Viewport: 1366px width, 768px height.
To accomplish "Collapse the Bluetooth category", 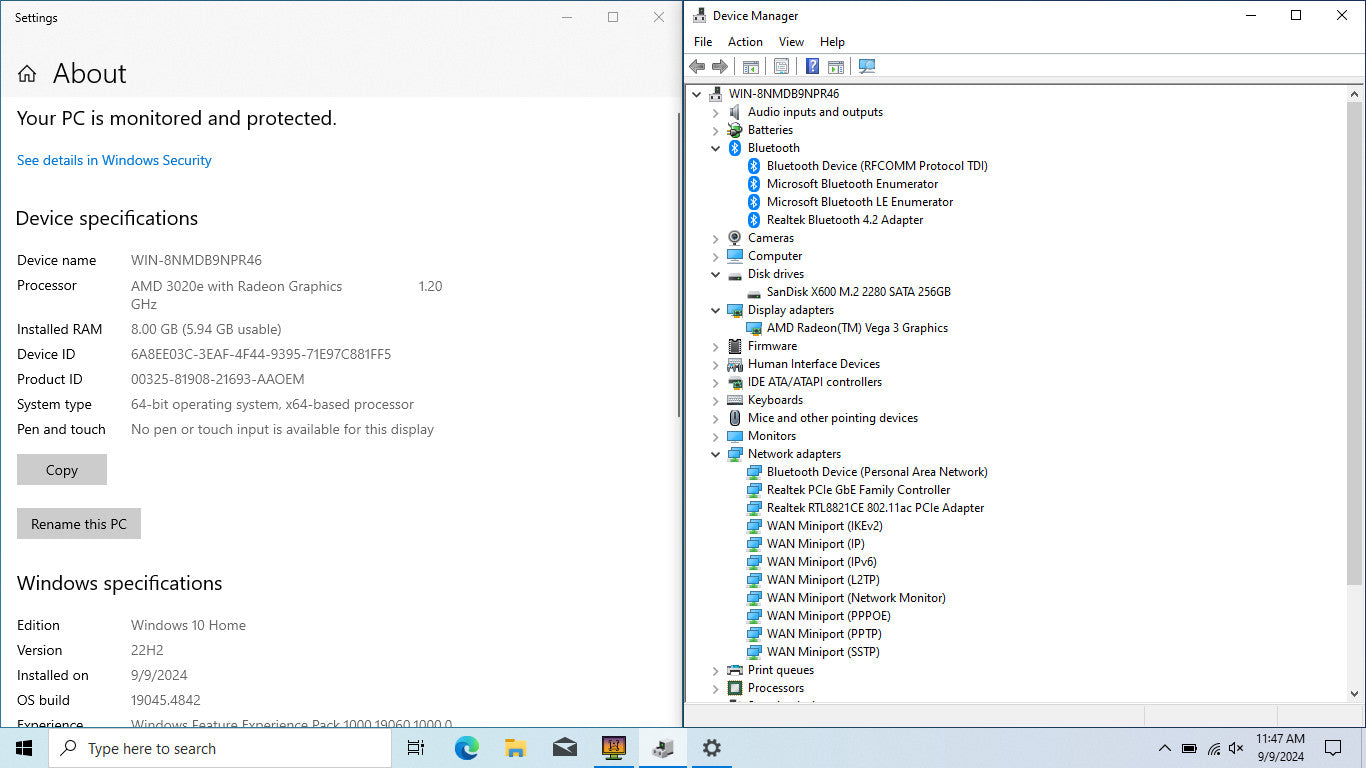I will pyautogui.click(x=716, y=148).
